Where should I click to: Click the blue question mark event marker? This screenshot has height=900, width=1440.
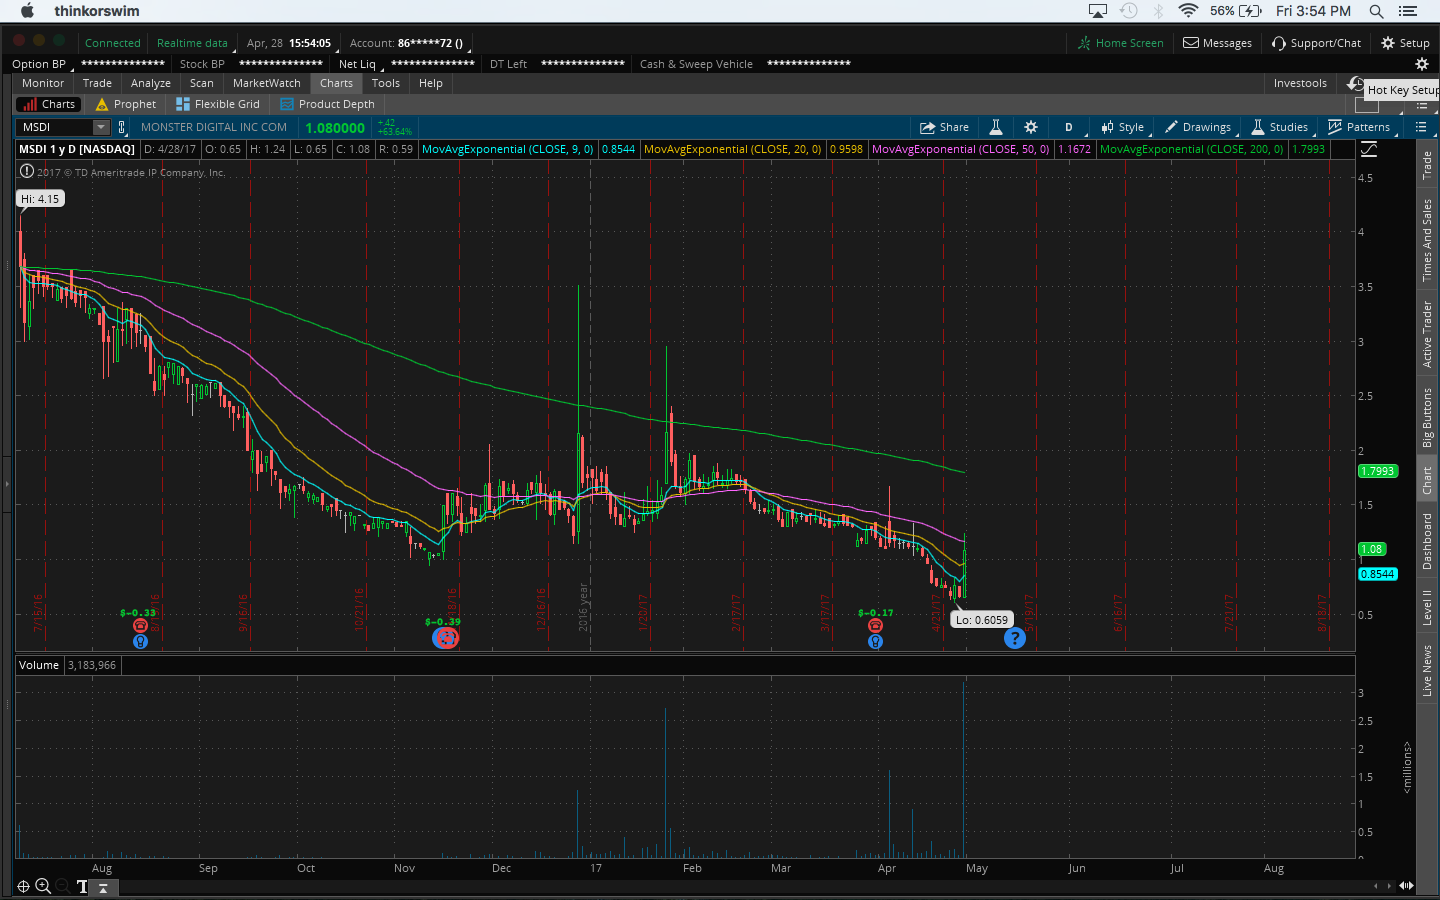[1014, 638]
